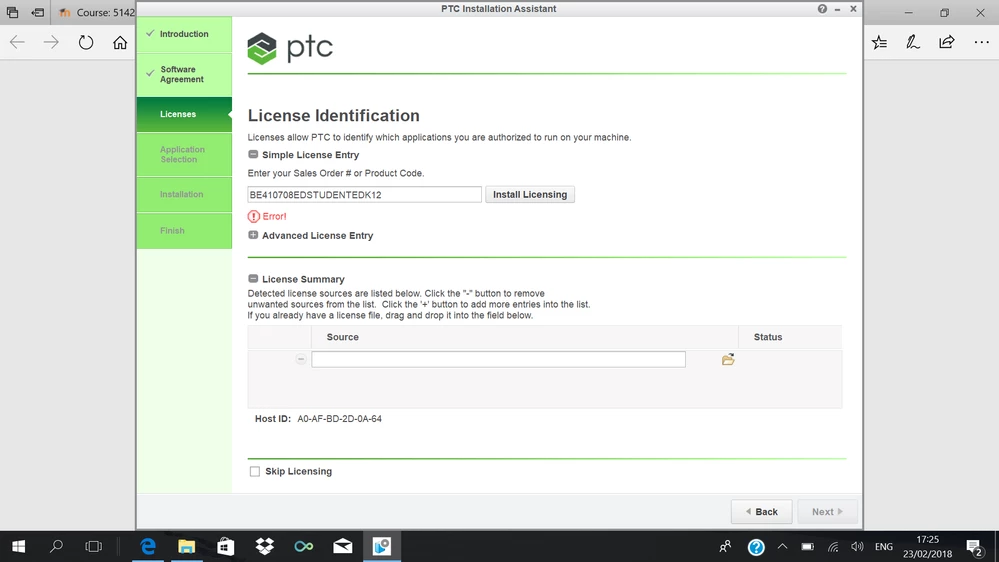Remove the license source with minus button

tap(301, 359)
